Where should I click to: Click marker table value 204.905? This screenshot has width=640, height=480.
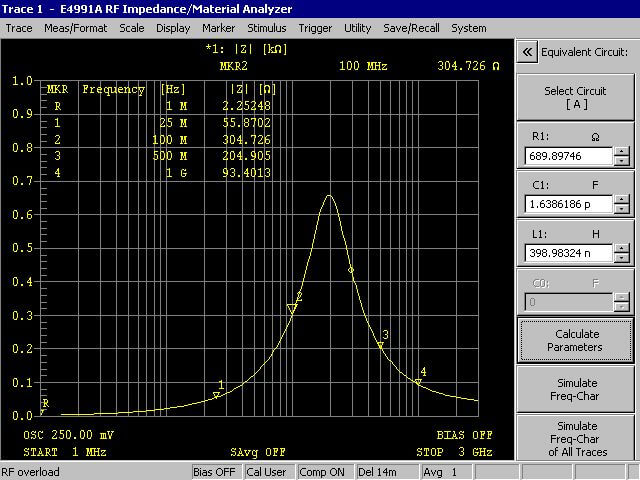pyautogui.click(x=247, y=156)
